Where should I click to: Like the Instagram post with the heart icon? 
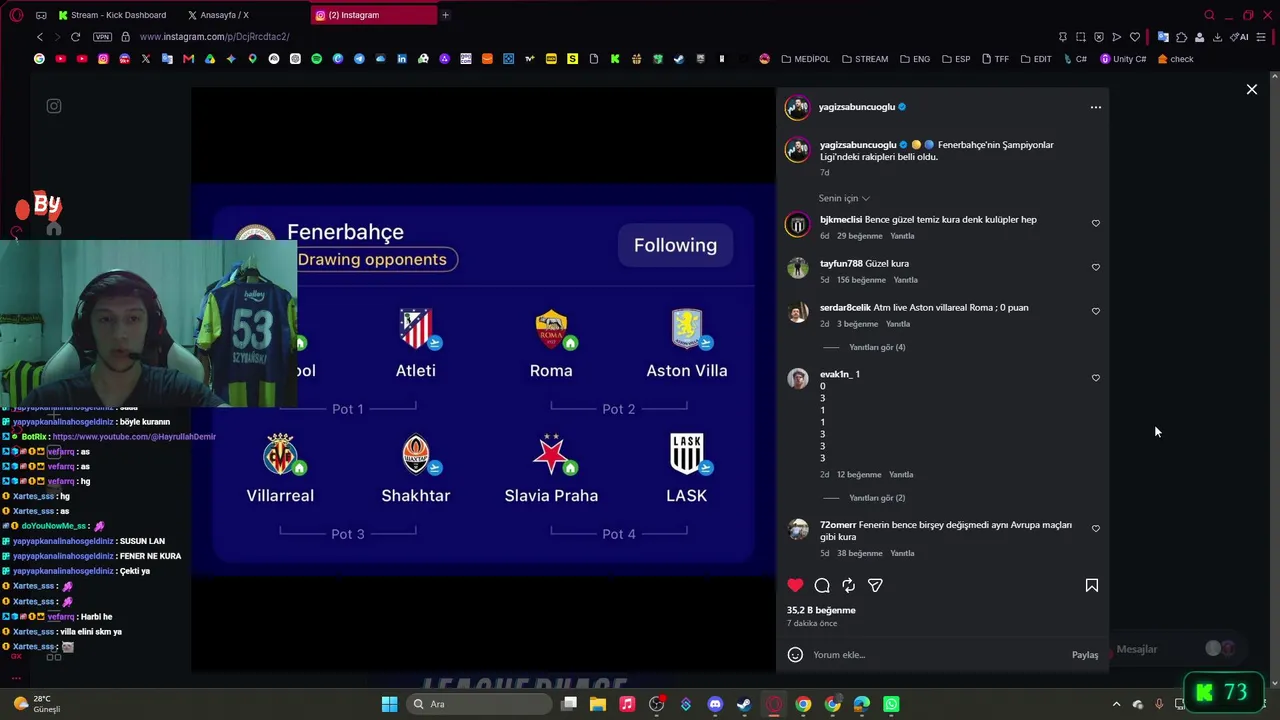[x=795, y=585]
